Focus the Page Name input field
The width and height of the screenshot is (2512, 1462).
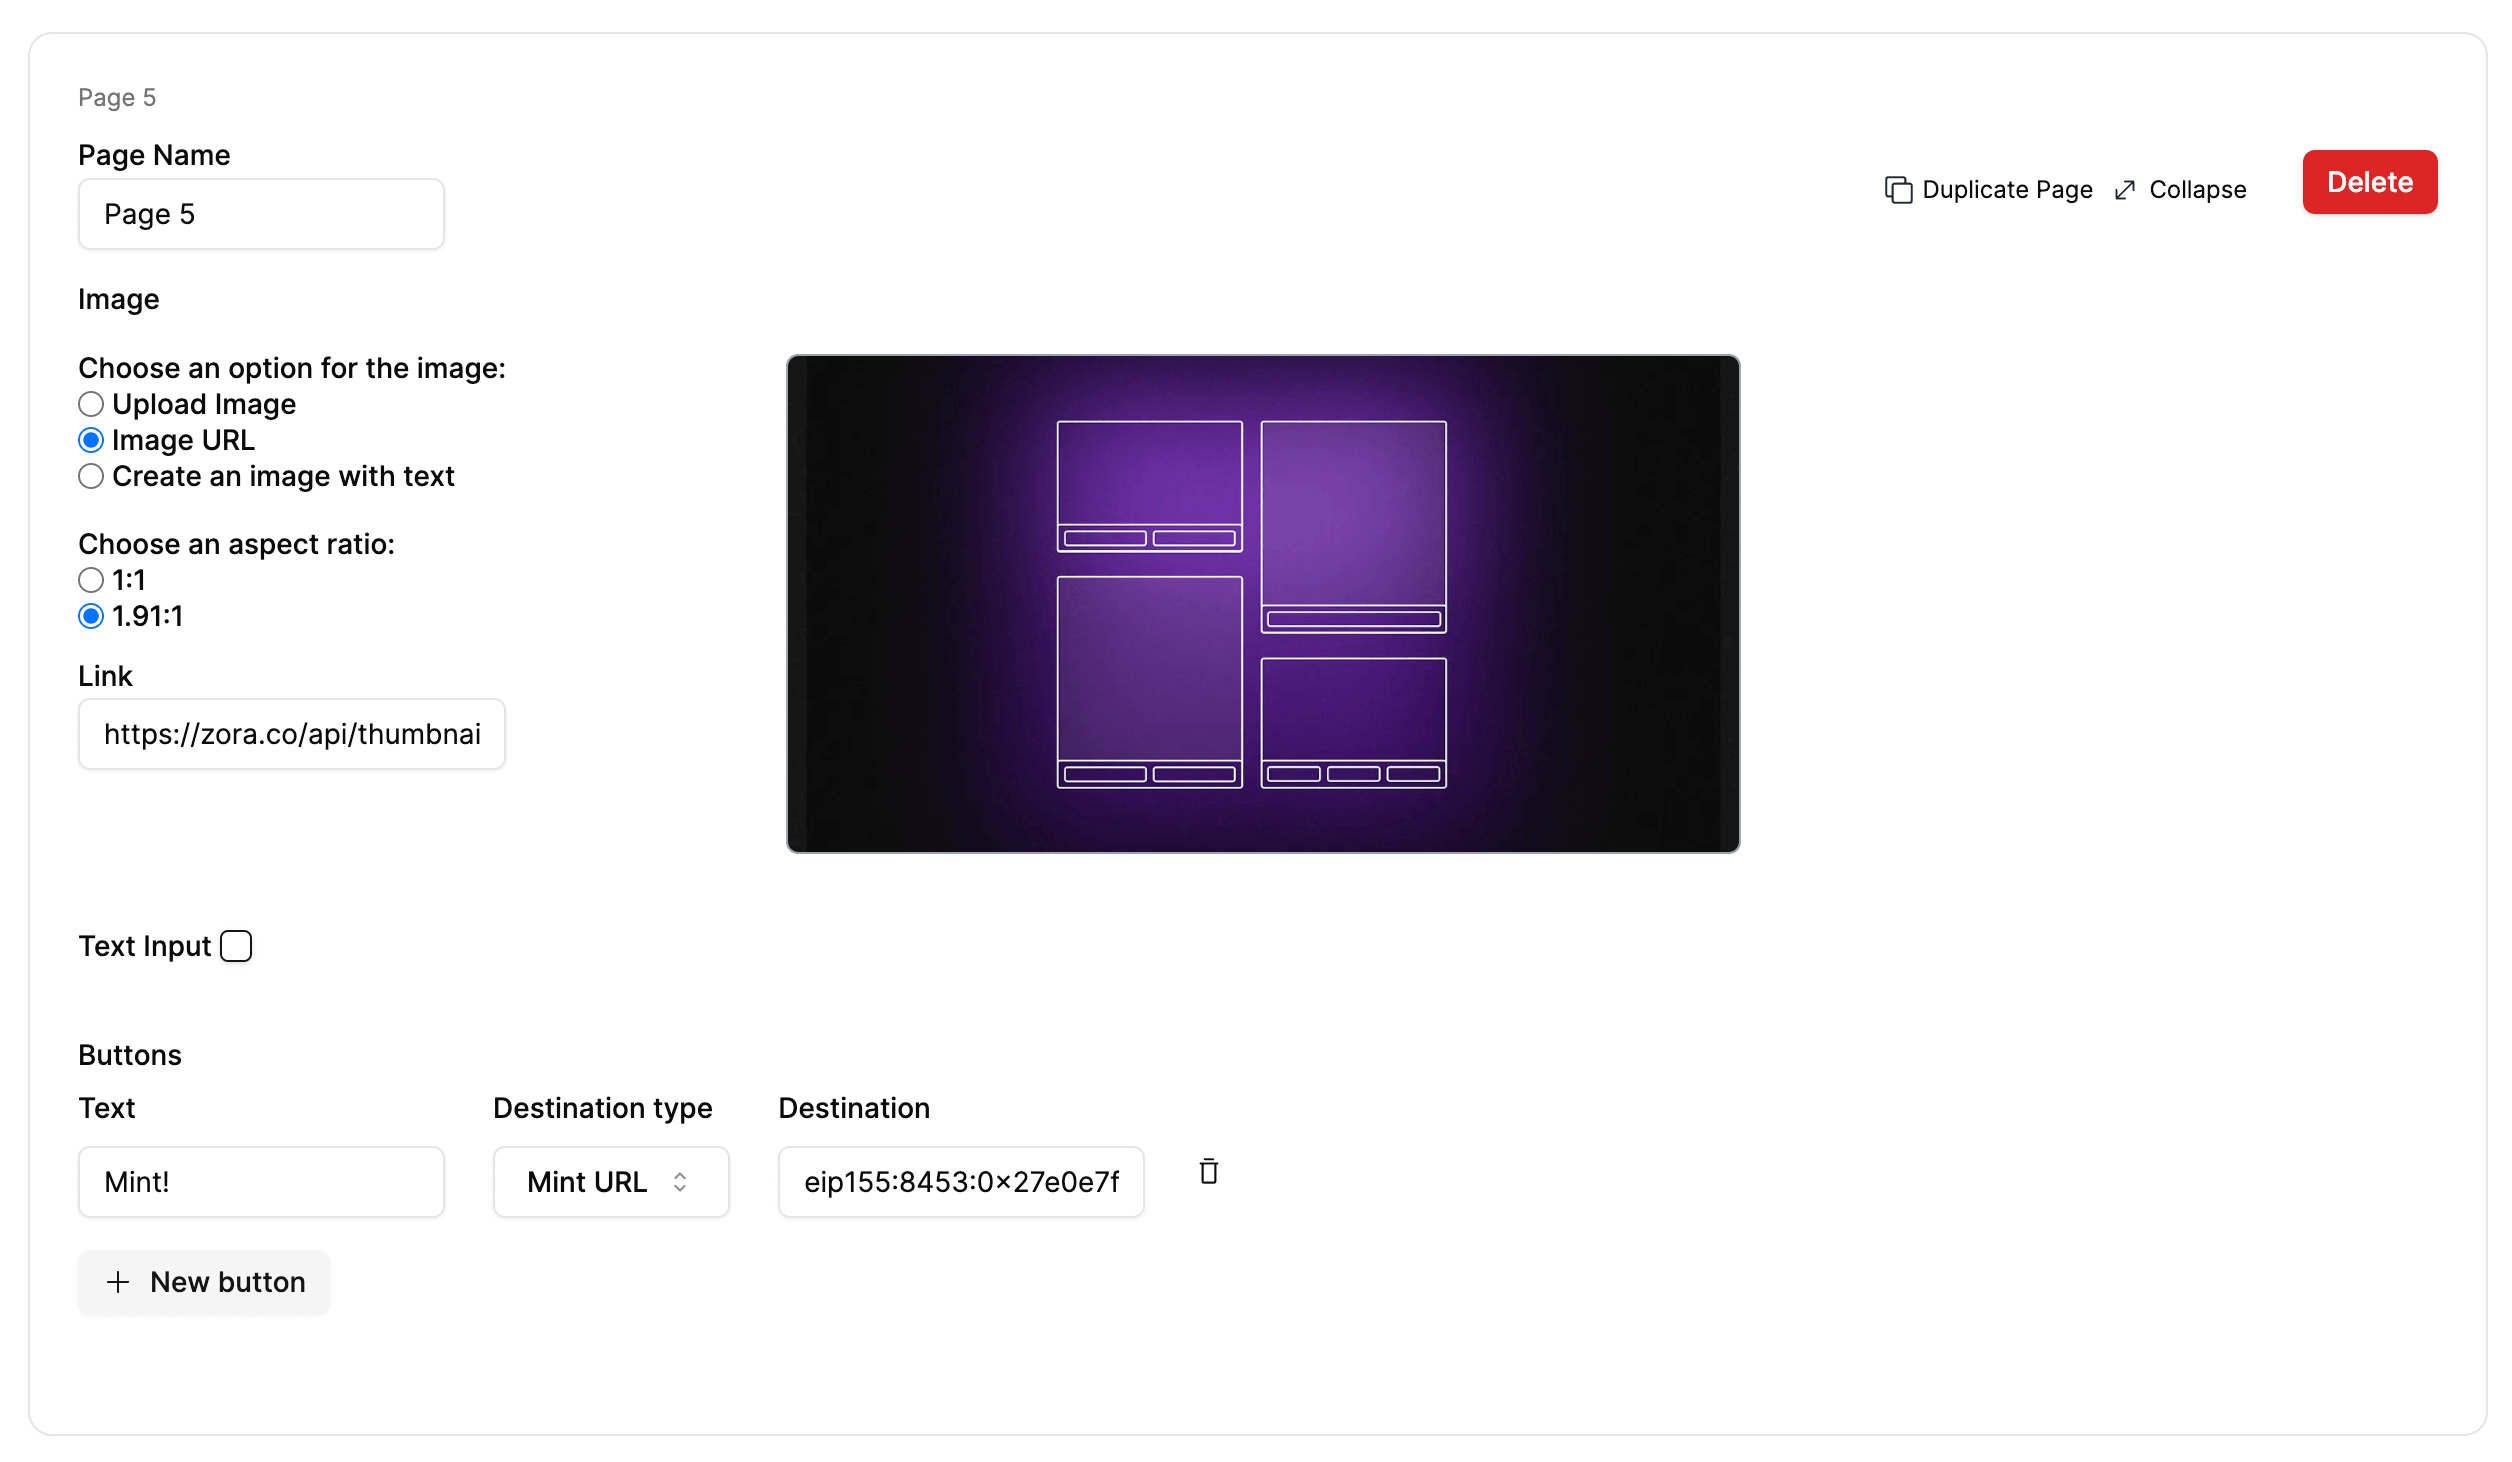pos(261,214)
